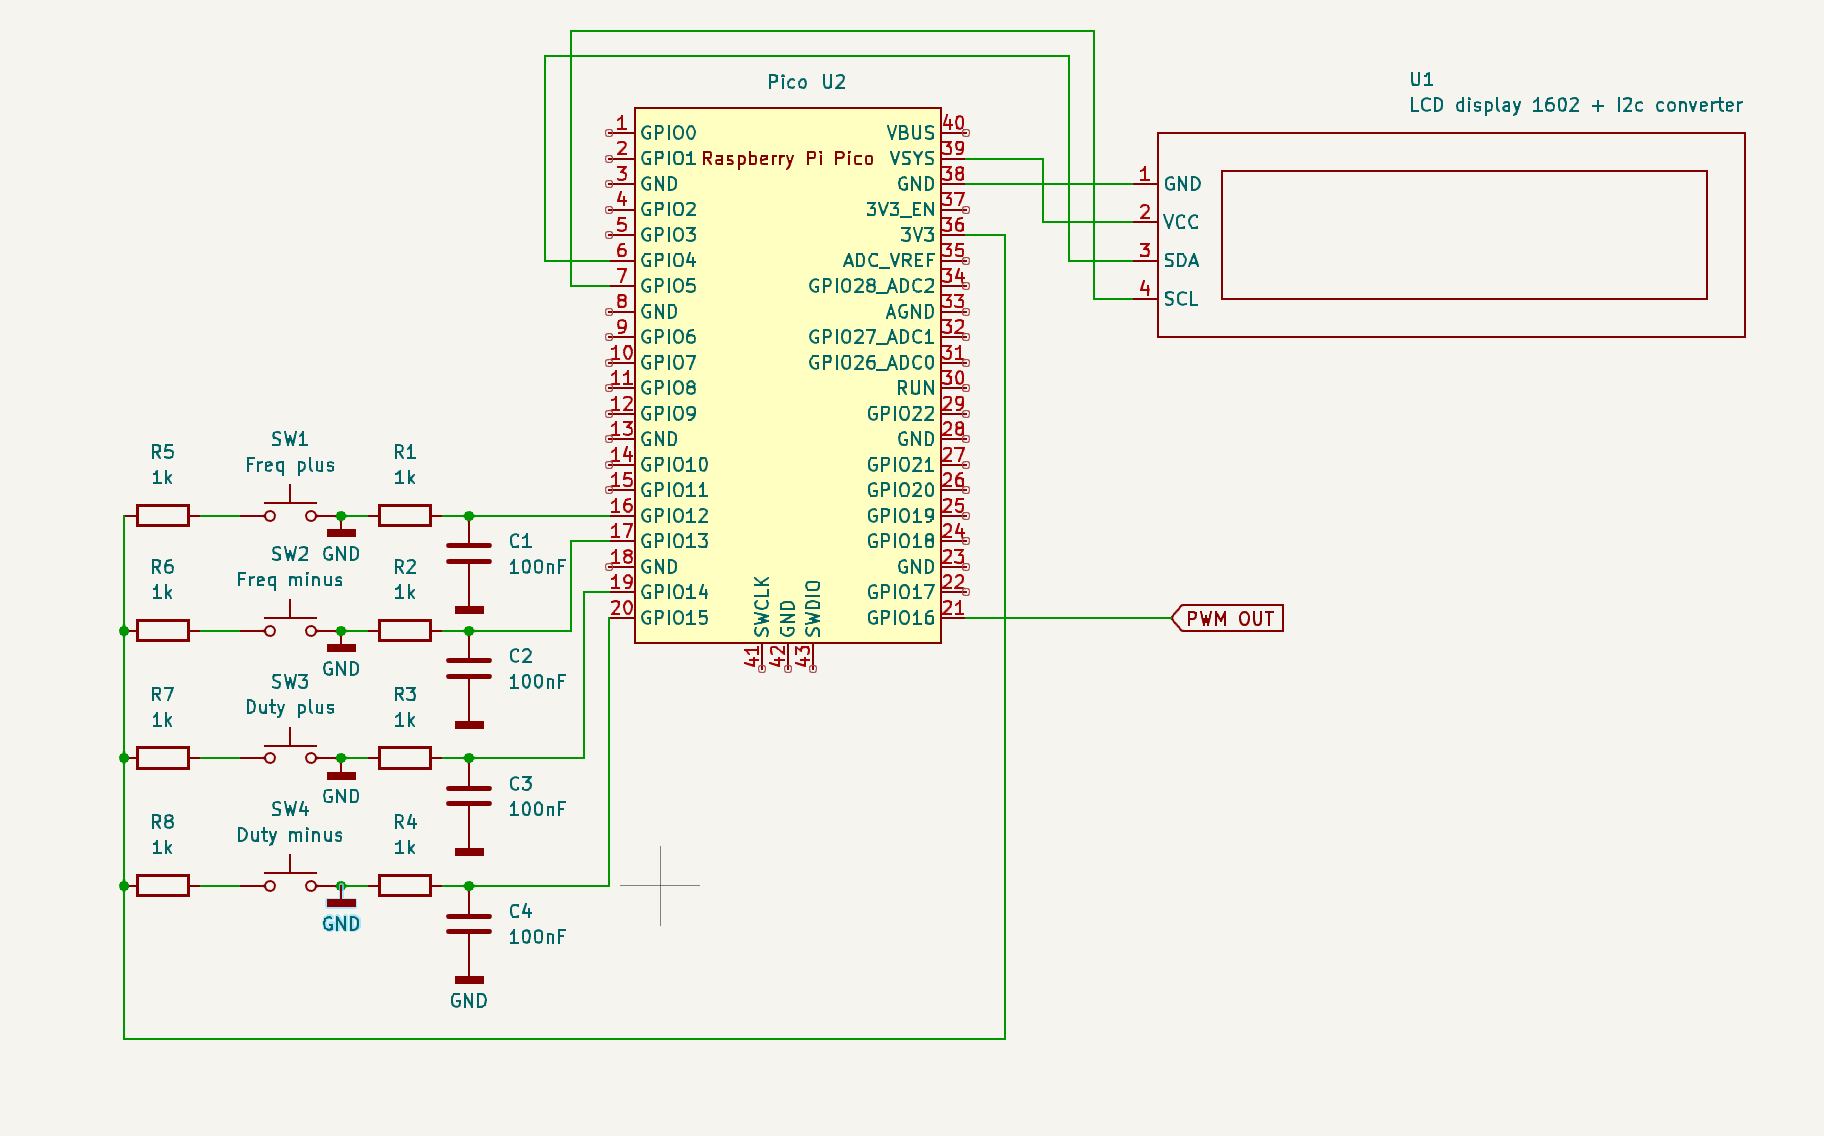The width and height of the screenshot is (1824, 1136).
Task: Click the highlighted GND label under SW4
Action: click(x=341, y=923)
